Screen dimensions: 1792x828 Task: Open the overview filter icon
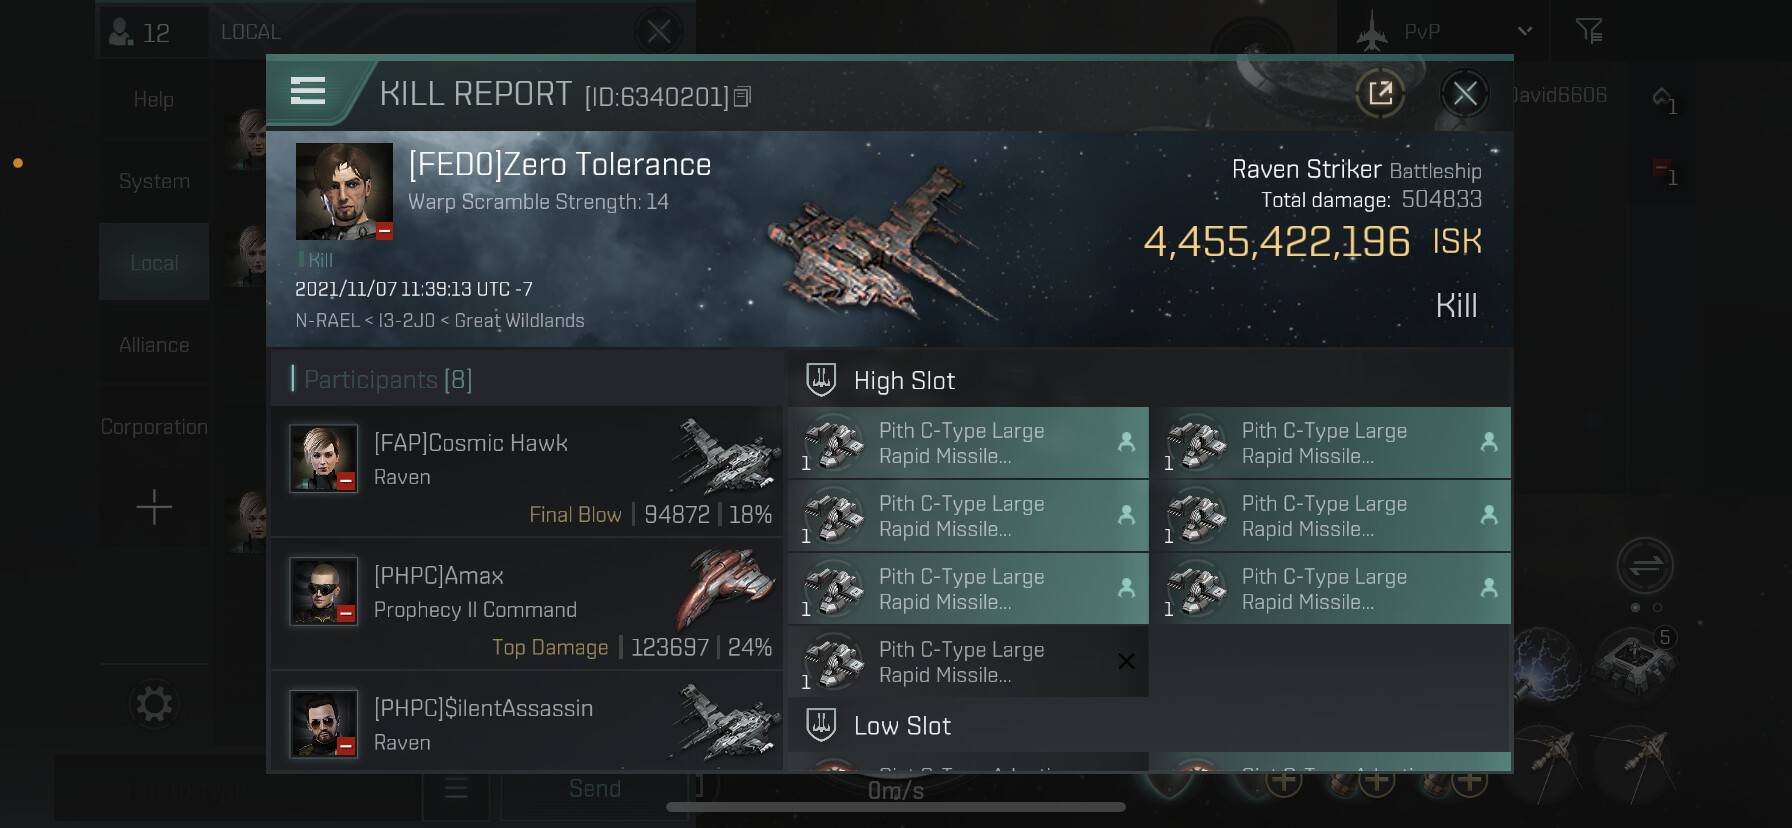tap(1589, 31)
